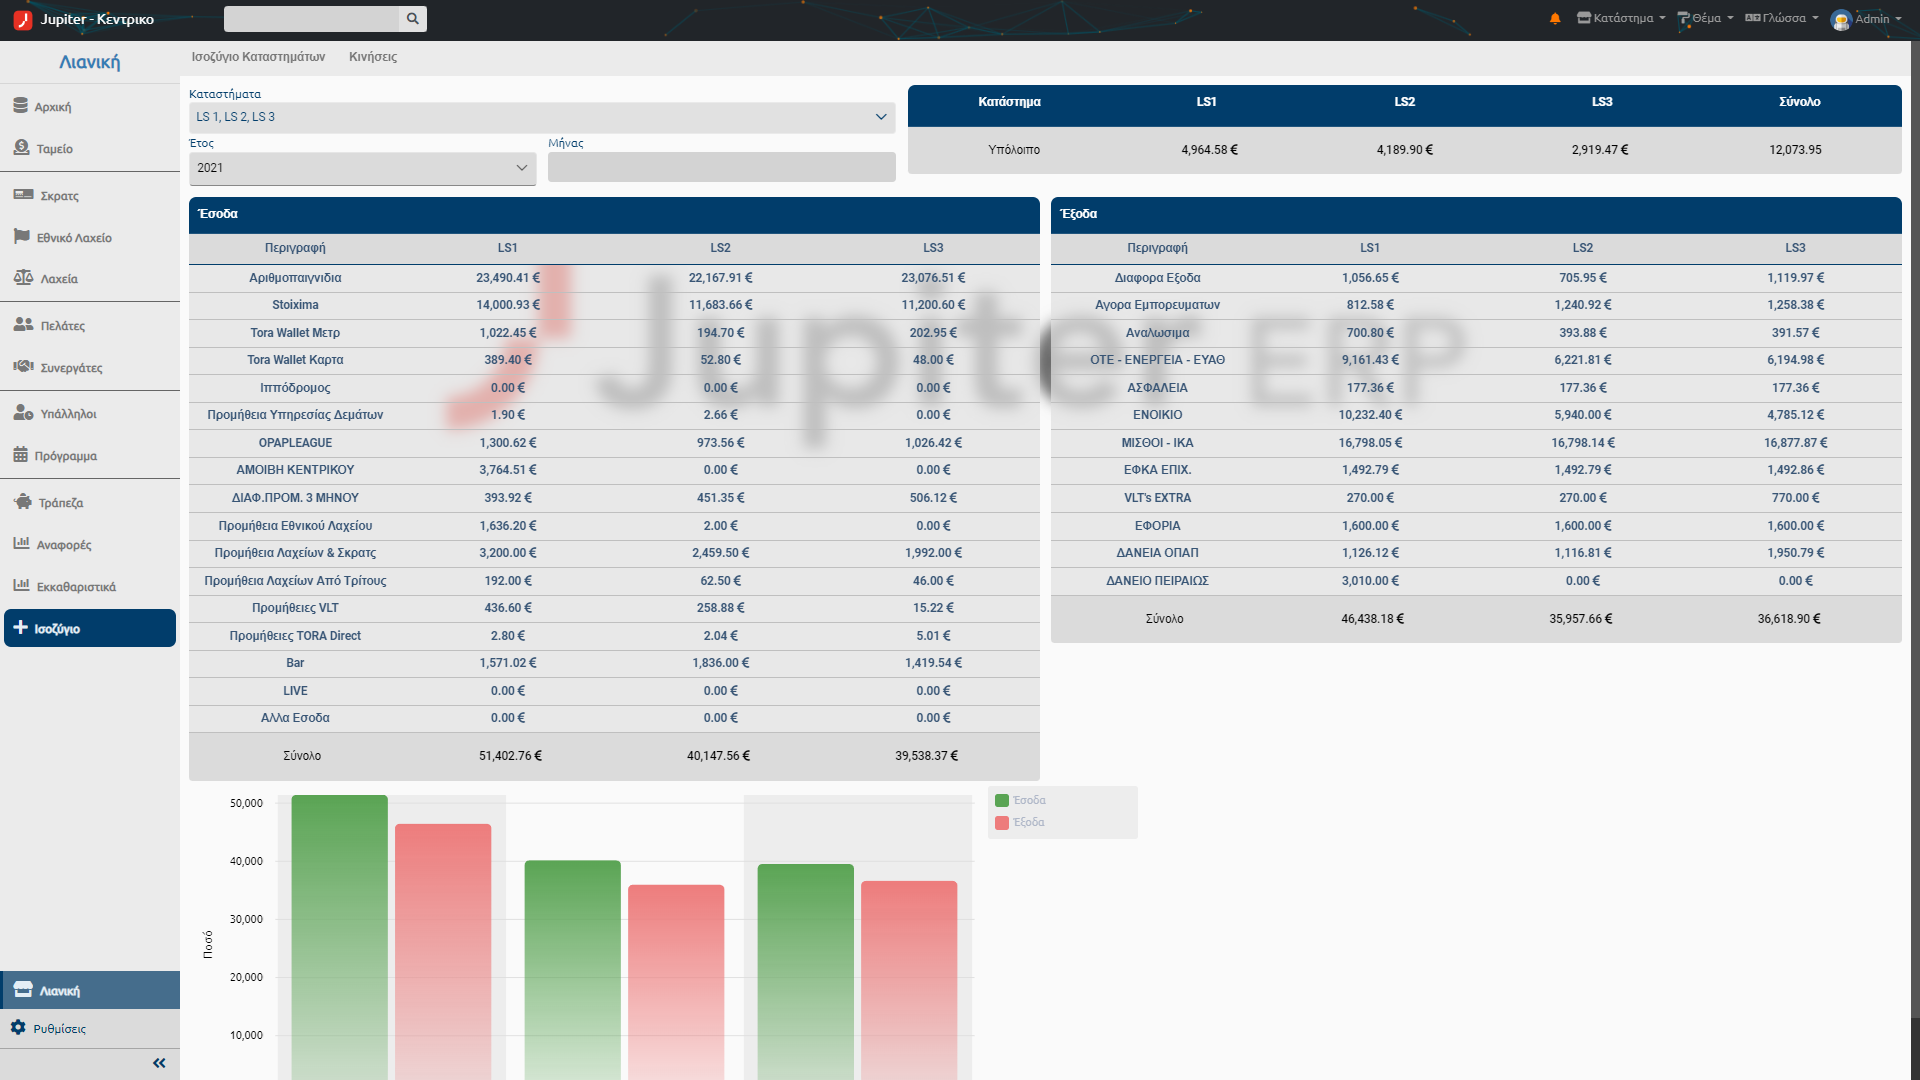Select Ισοζύγιο Καταστημάτων tab
This screenshot has width=1920, height=1080.
258,57
